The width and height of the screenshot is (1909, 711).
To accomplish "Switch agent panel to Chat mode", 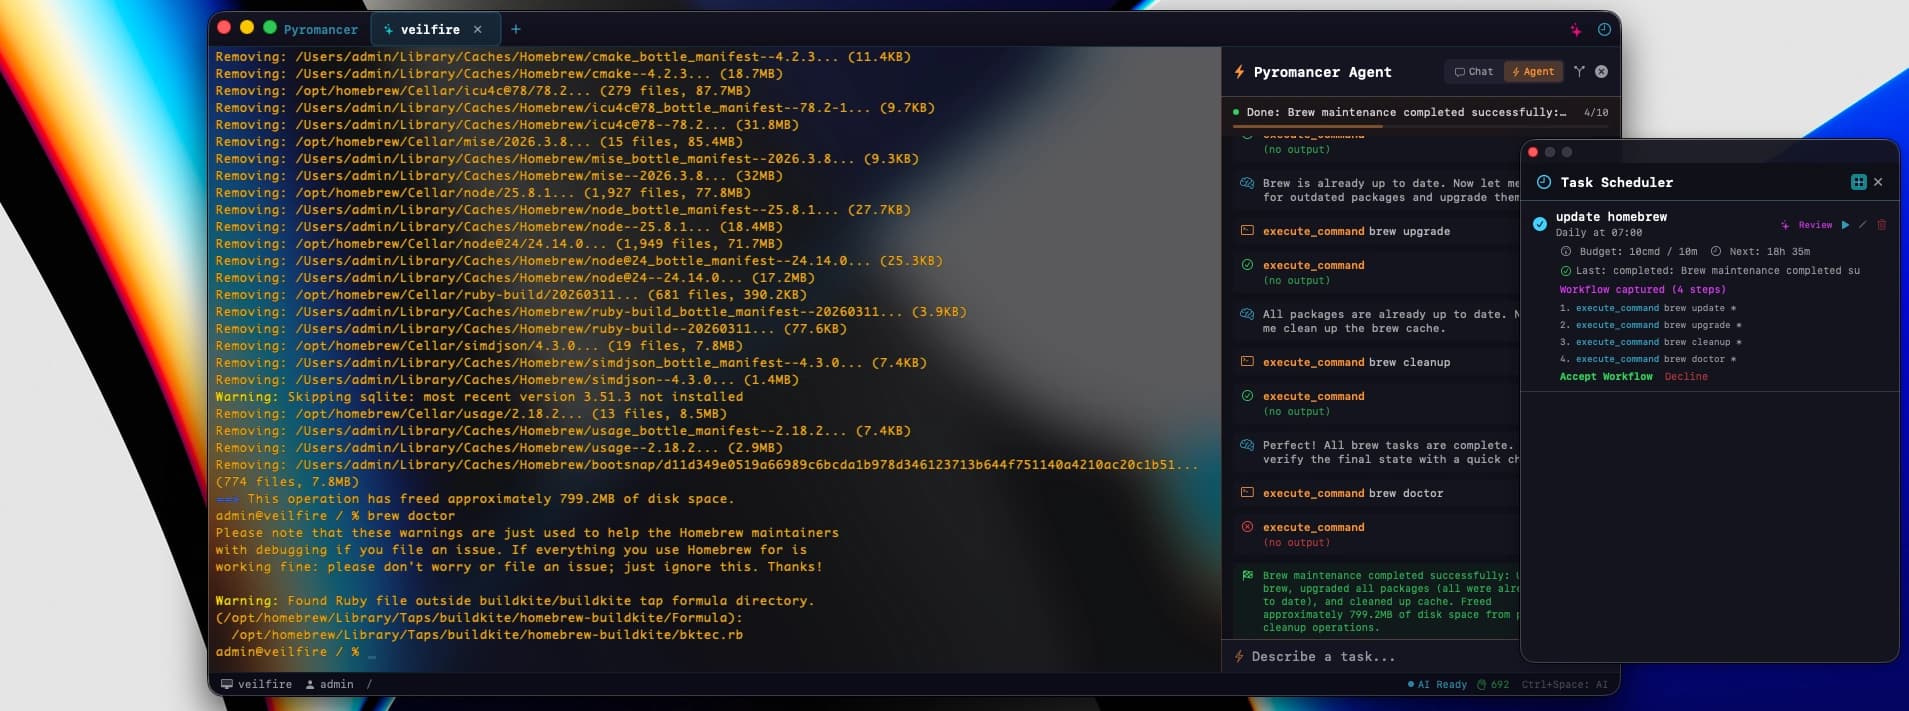I will point(1474,72).
